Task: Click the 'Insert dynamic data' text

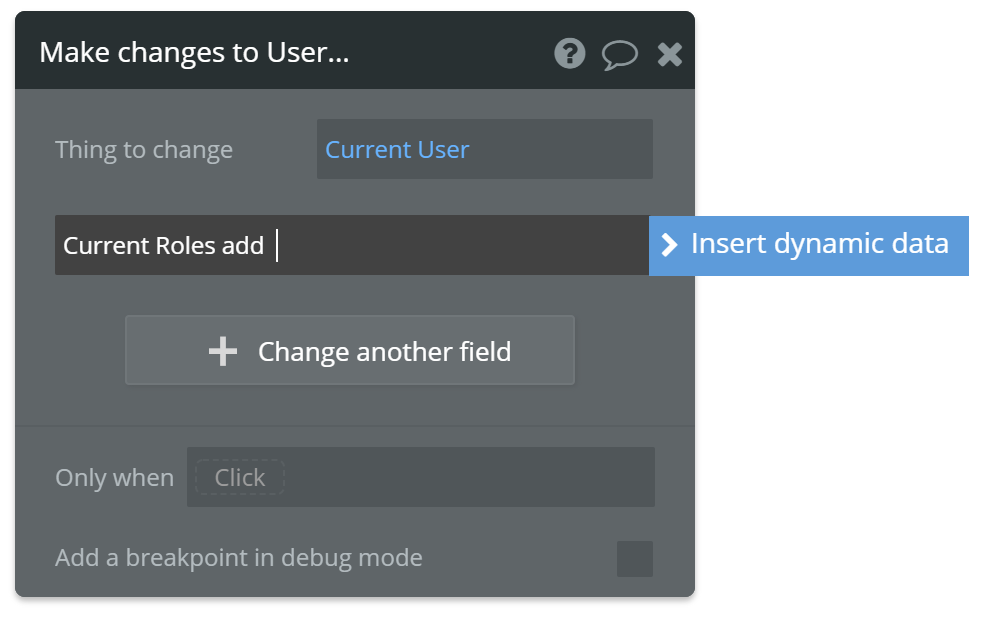Action: pyautogui.click(x=819, y=244)
